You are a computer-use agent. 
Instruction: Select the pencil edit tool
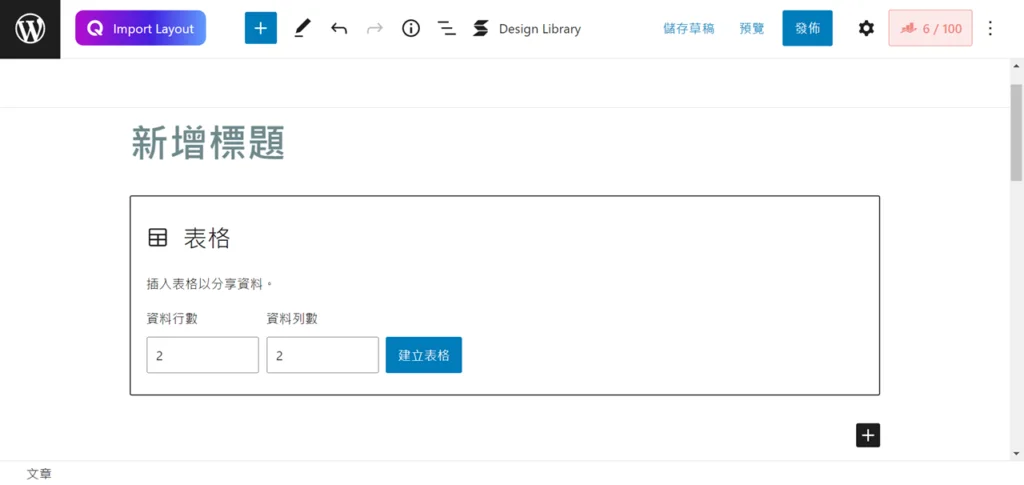click(x=302, y=28)
